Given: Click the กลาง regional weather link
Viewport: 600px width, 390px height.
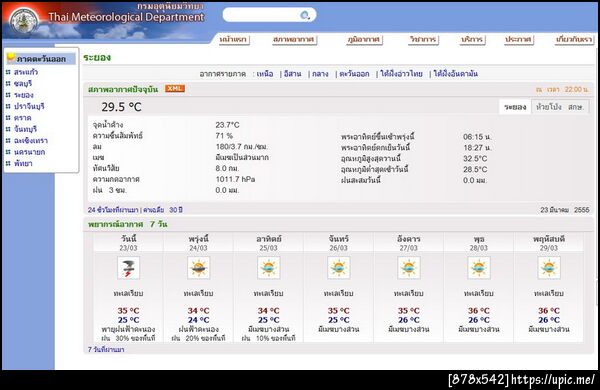Looking at the screenshot, I should tap(320, 74).
